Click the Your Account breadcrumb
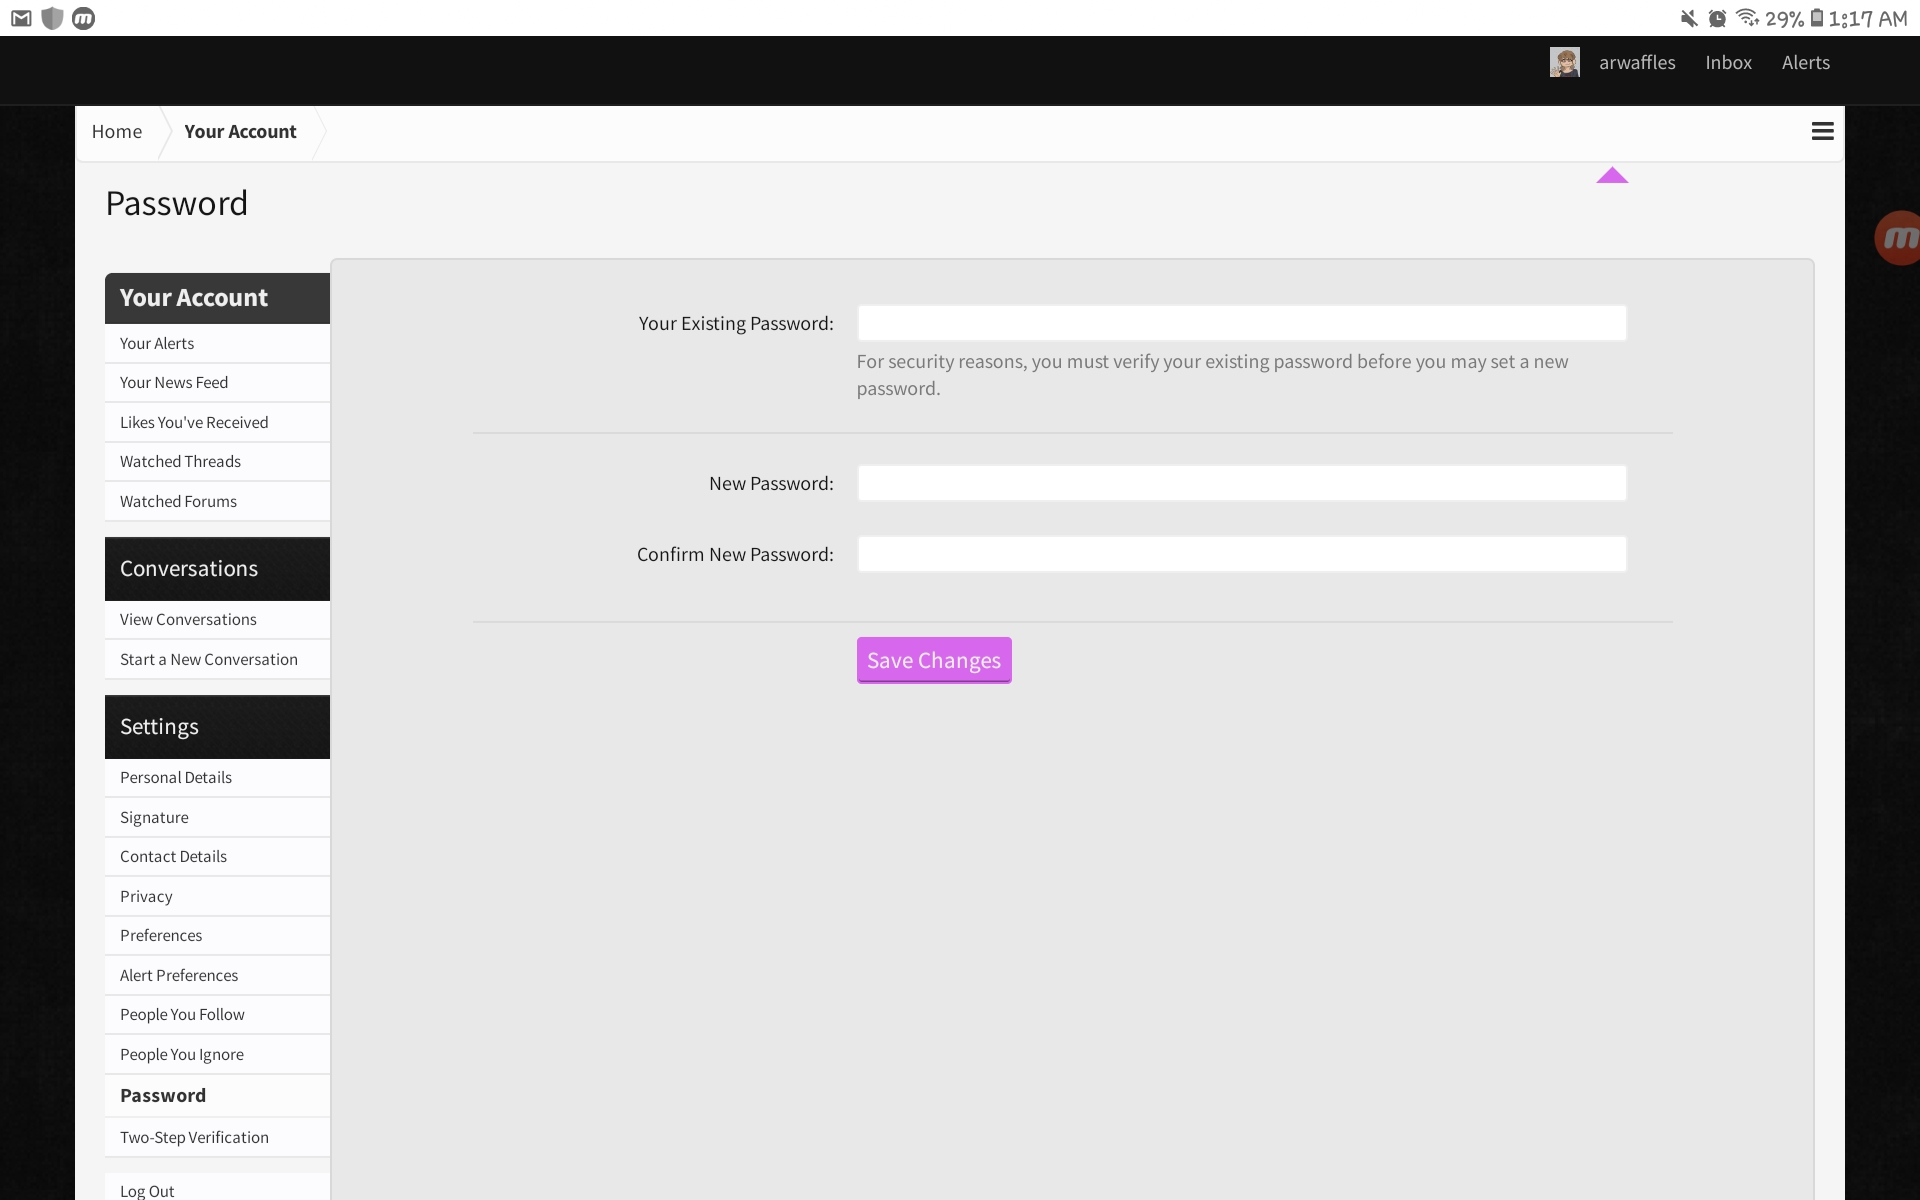The width and height of the screenshot is (1920, 1200). click(x=240, y=131)
